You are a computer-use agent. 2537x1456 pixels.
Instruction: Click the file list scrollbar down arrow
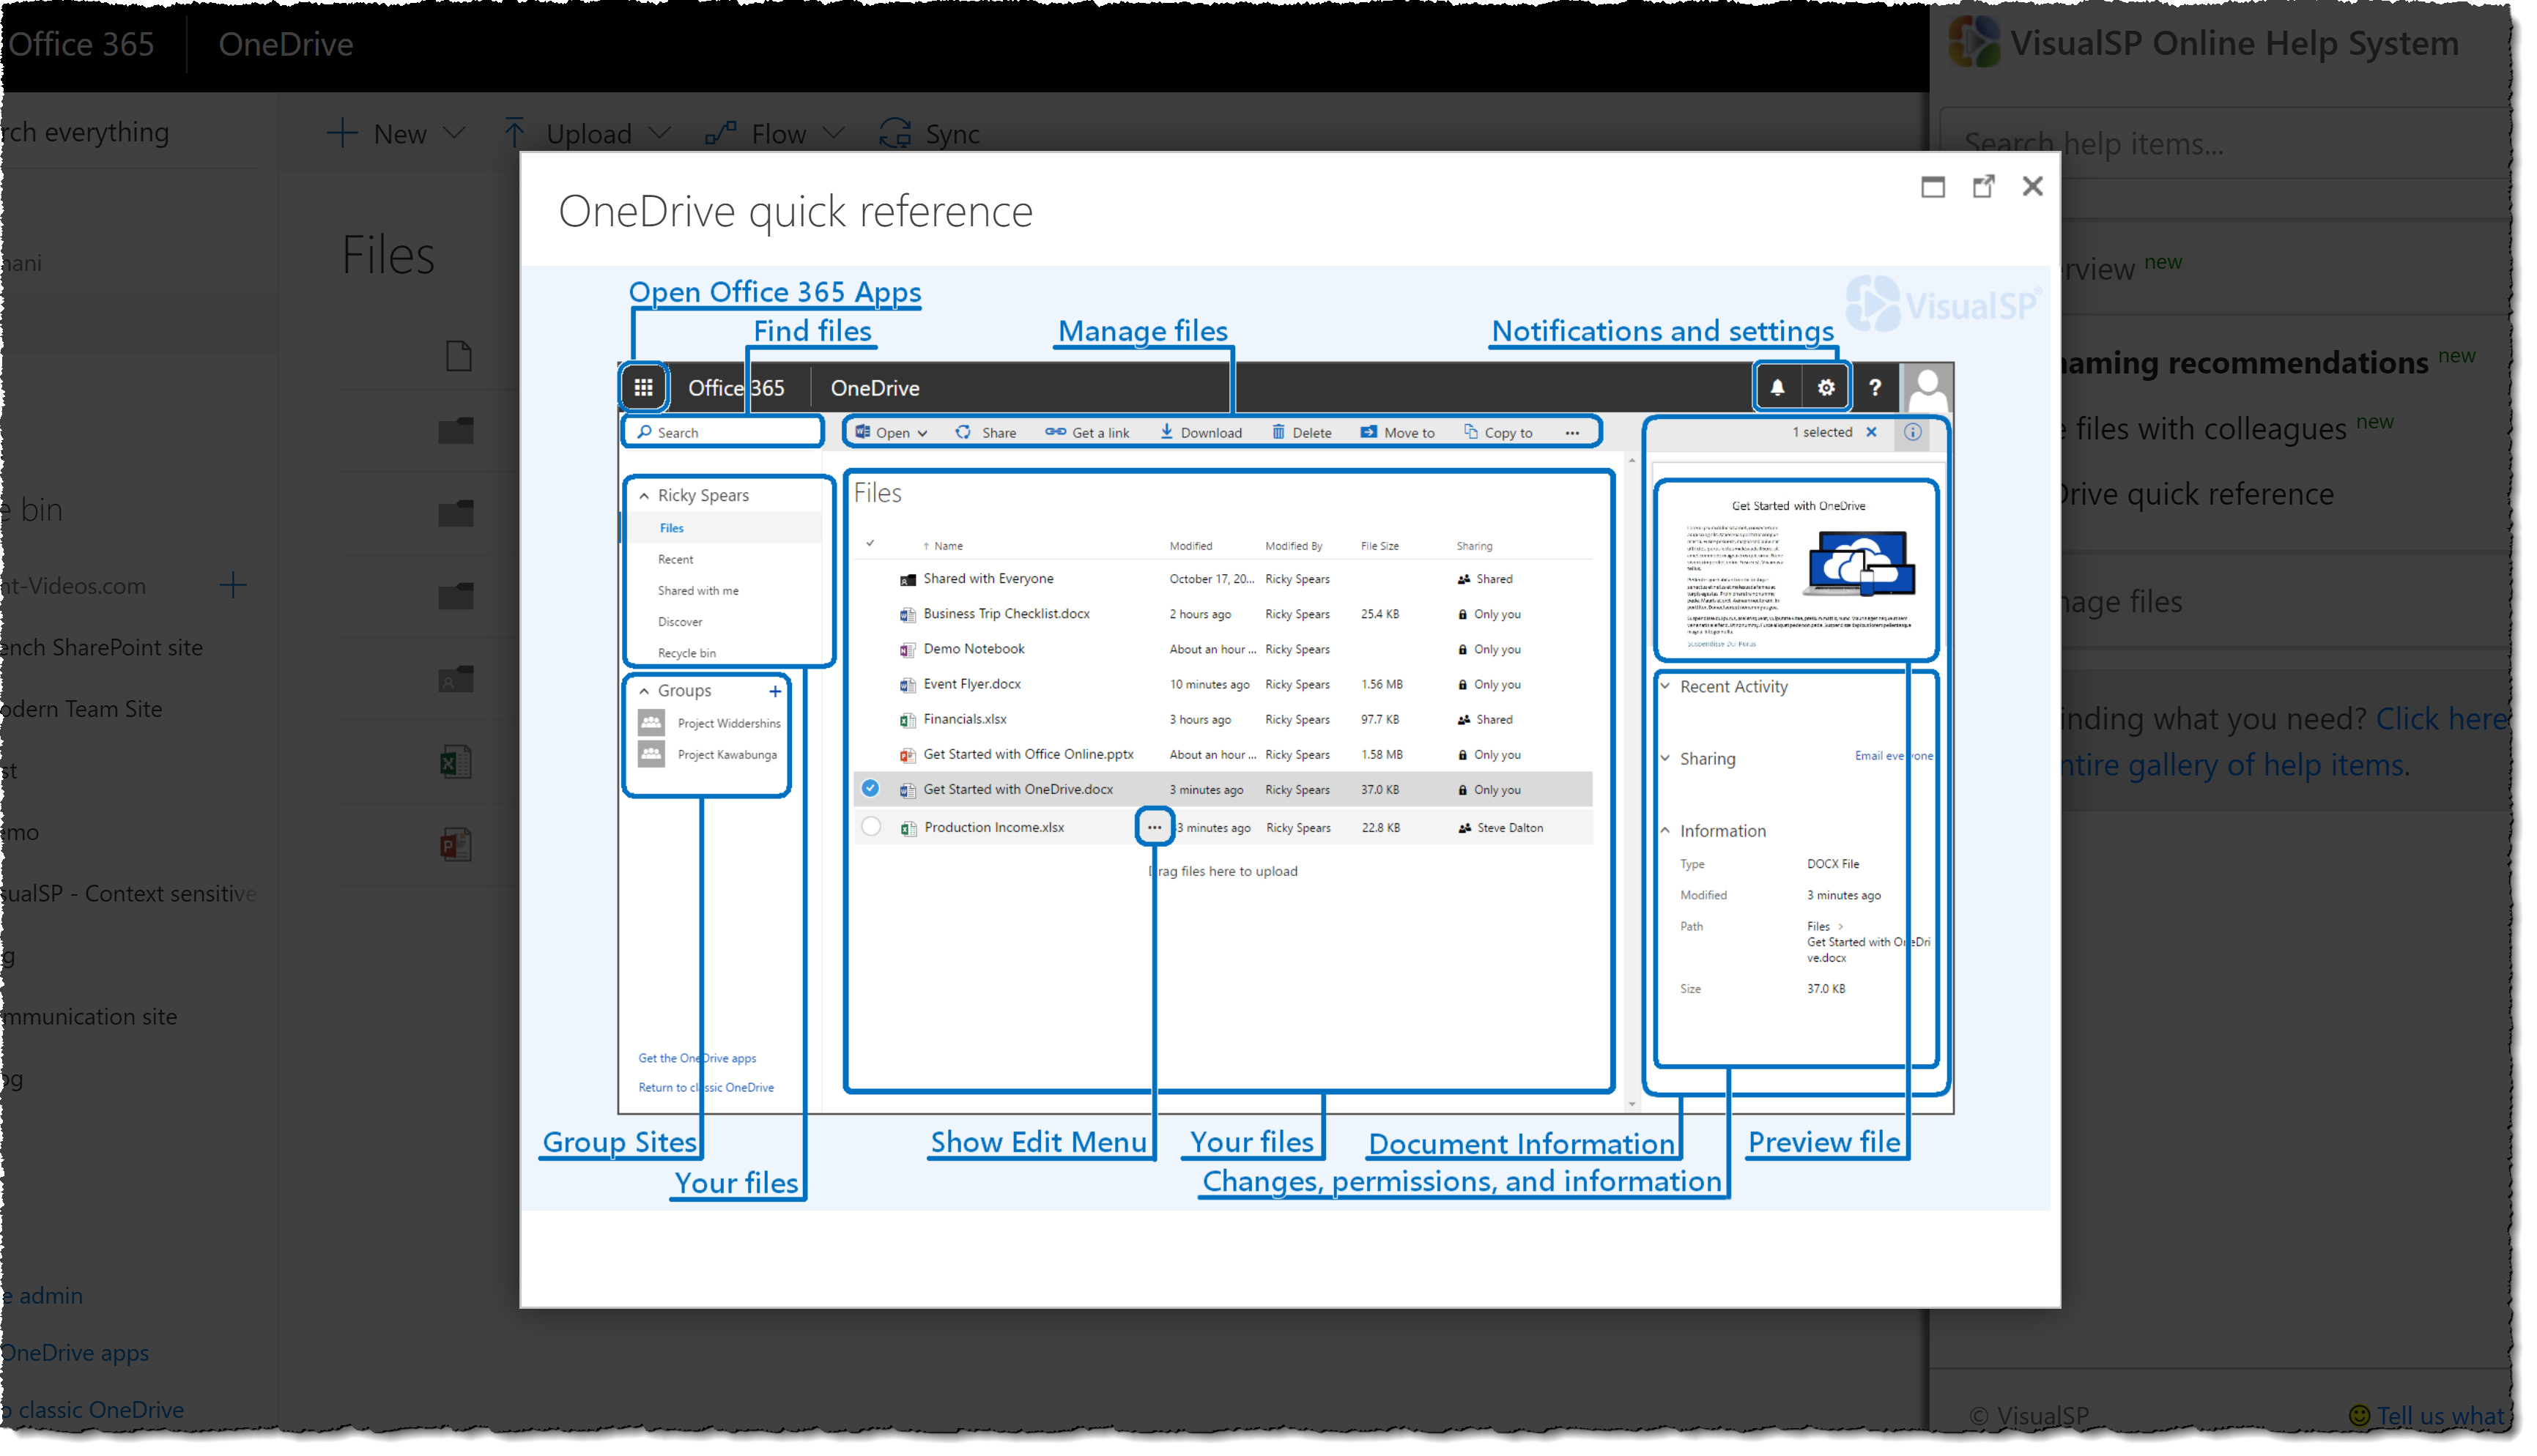pyautogui.click(x=1633, y=1106)
